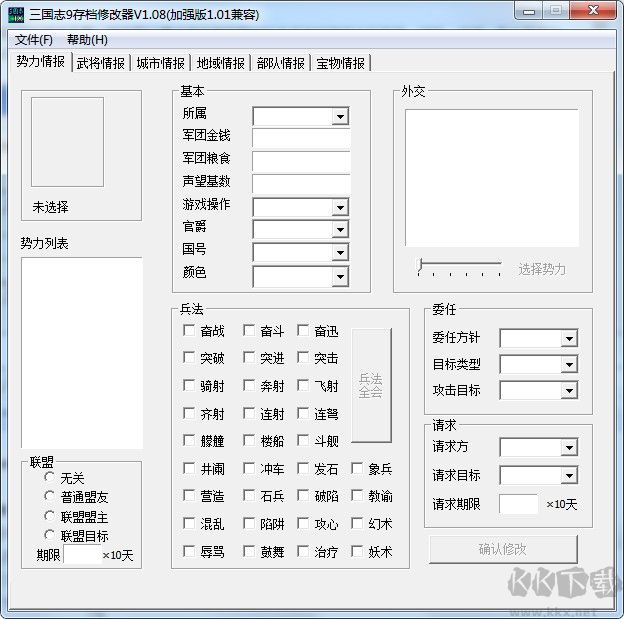The width and height of the screenshot is (624, 619).
Task: Open the 文件(F) menu
Action: (x=34, y=40)
